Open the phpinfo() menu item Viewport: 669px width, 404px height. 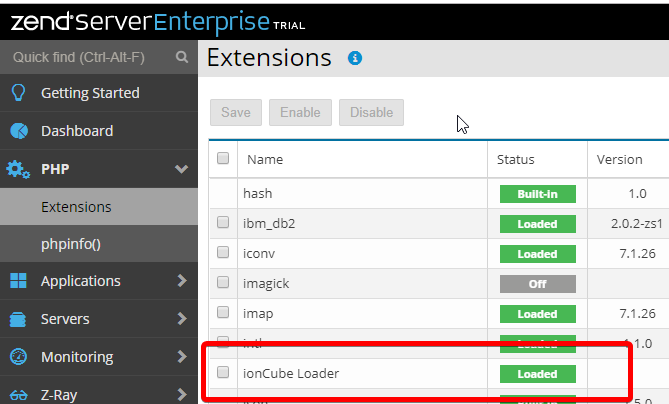71,244
